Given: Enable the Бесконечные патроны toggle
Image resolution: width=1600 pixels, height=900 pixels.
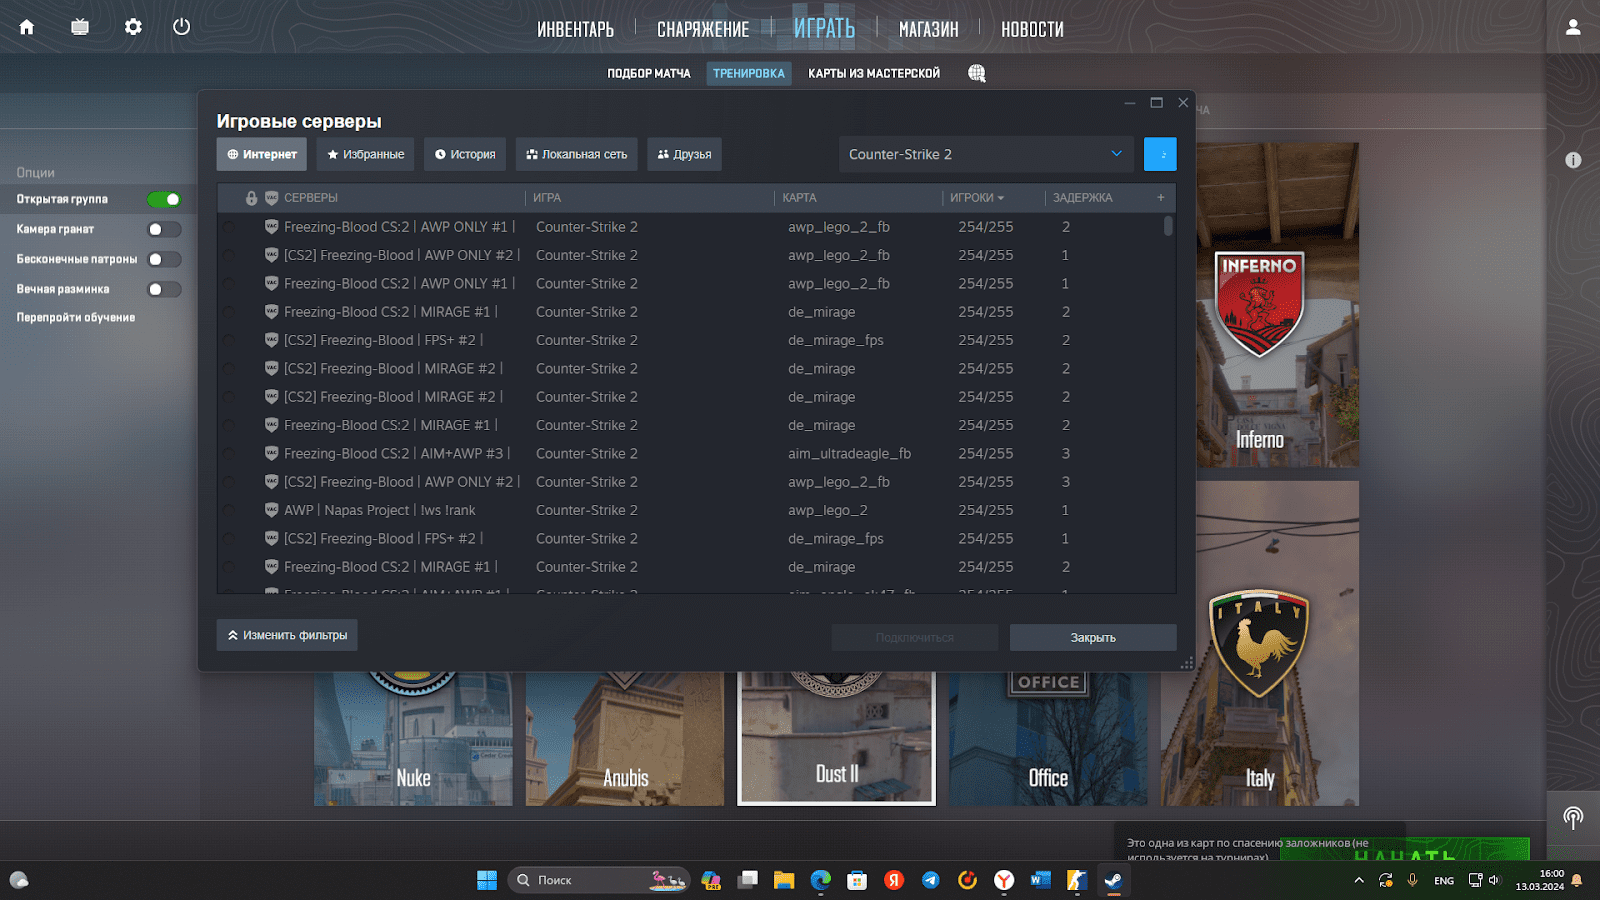Looking at the screenshot, I should coord(164,259).
